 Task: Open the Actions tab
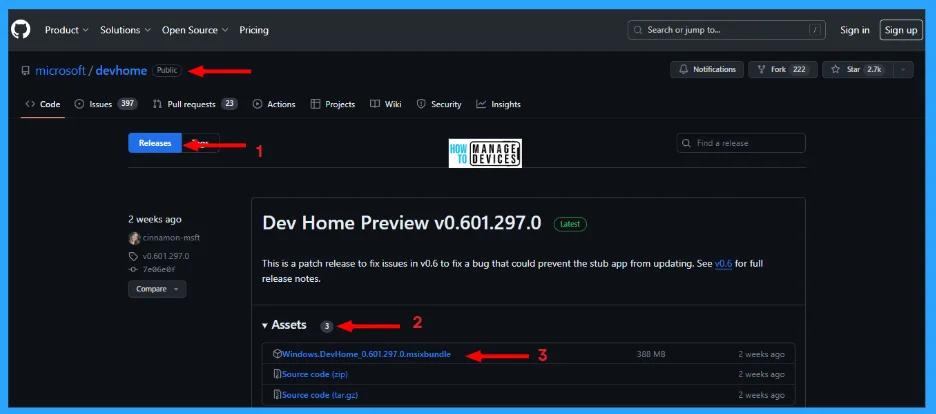[x=274, y=104]
